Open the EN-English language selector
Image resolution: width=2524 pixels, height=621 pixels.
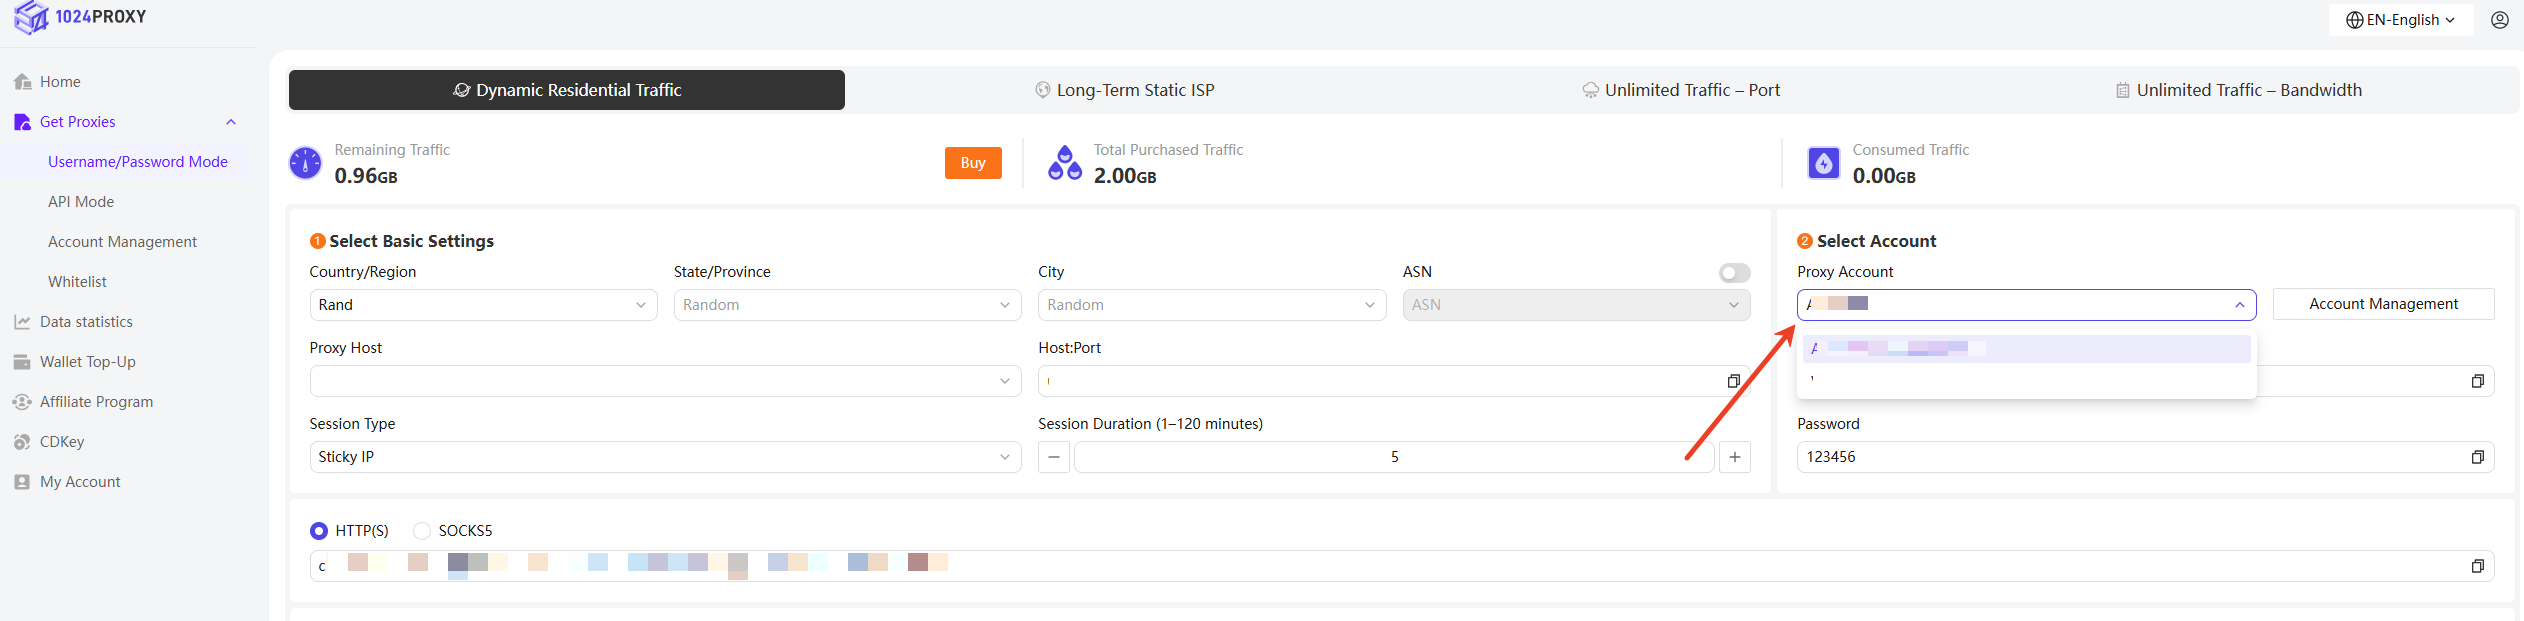2400,20
